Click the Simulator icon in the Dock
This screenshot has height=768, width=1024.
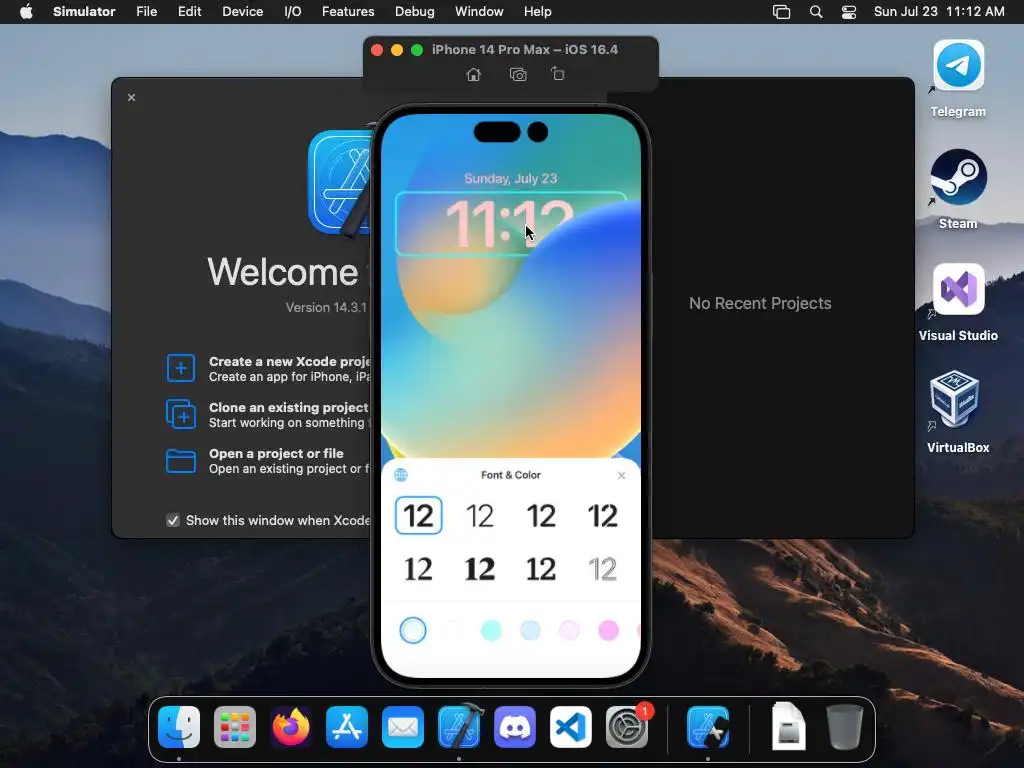point(708,727)
